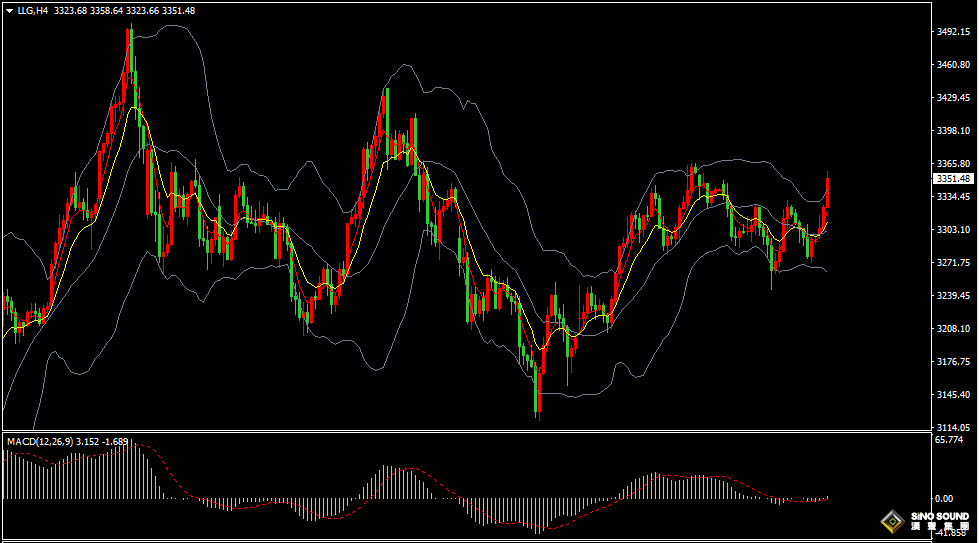Click the OHLC price values in chart header
This screenshot has height=543, width=979.
124,10
